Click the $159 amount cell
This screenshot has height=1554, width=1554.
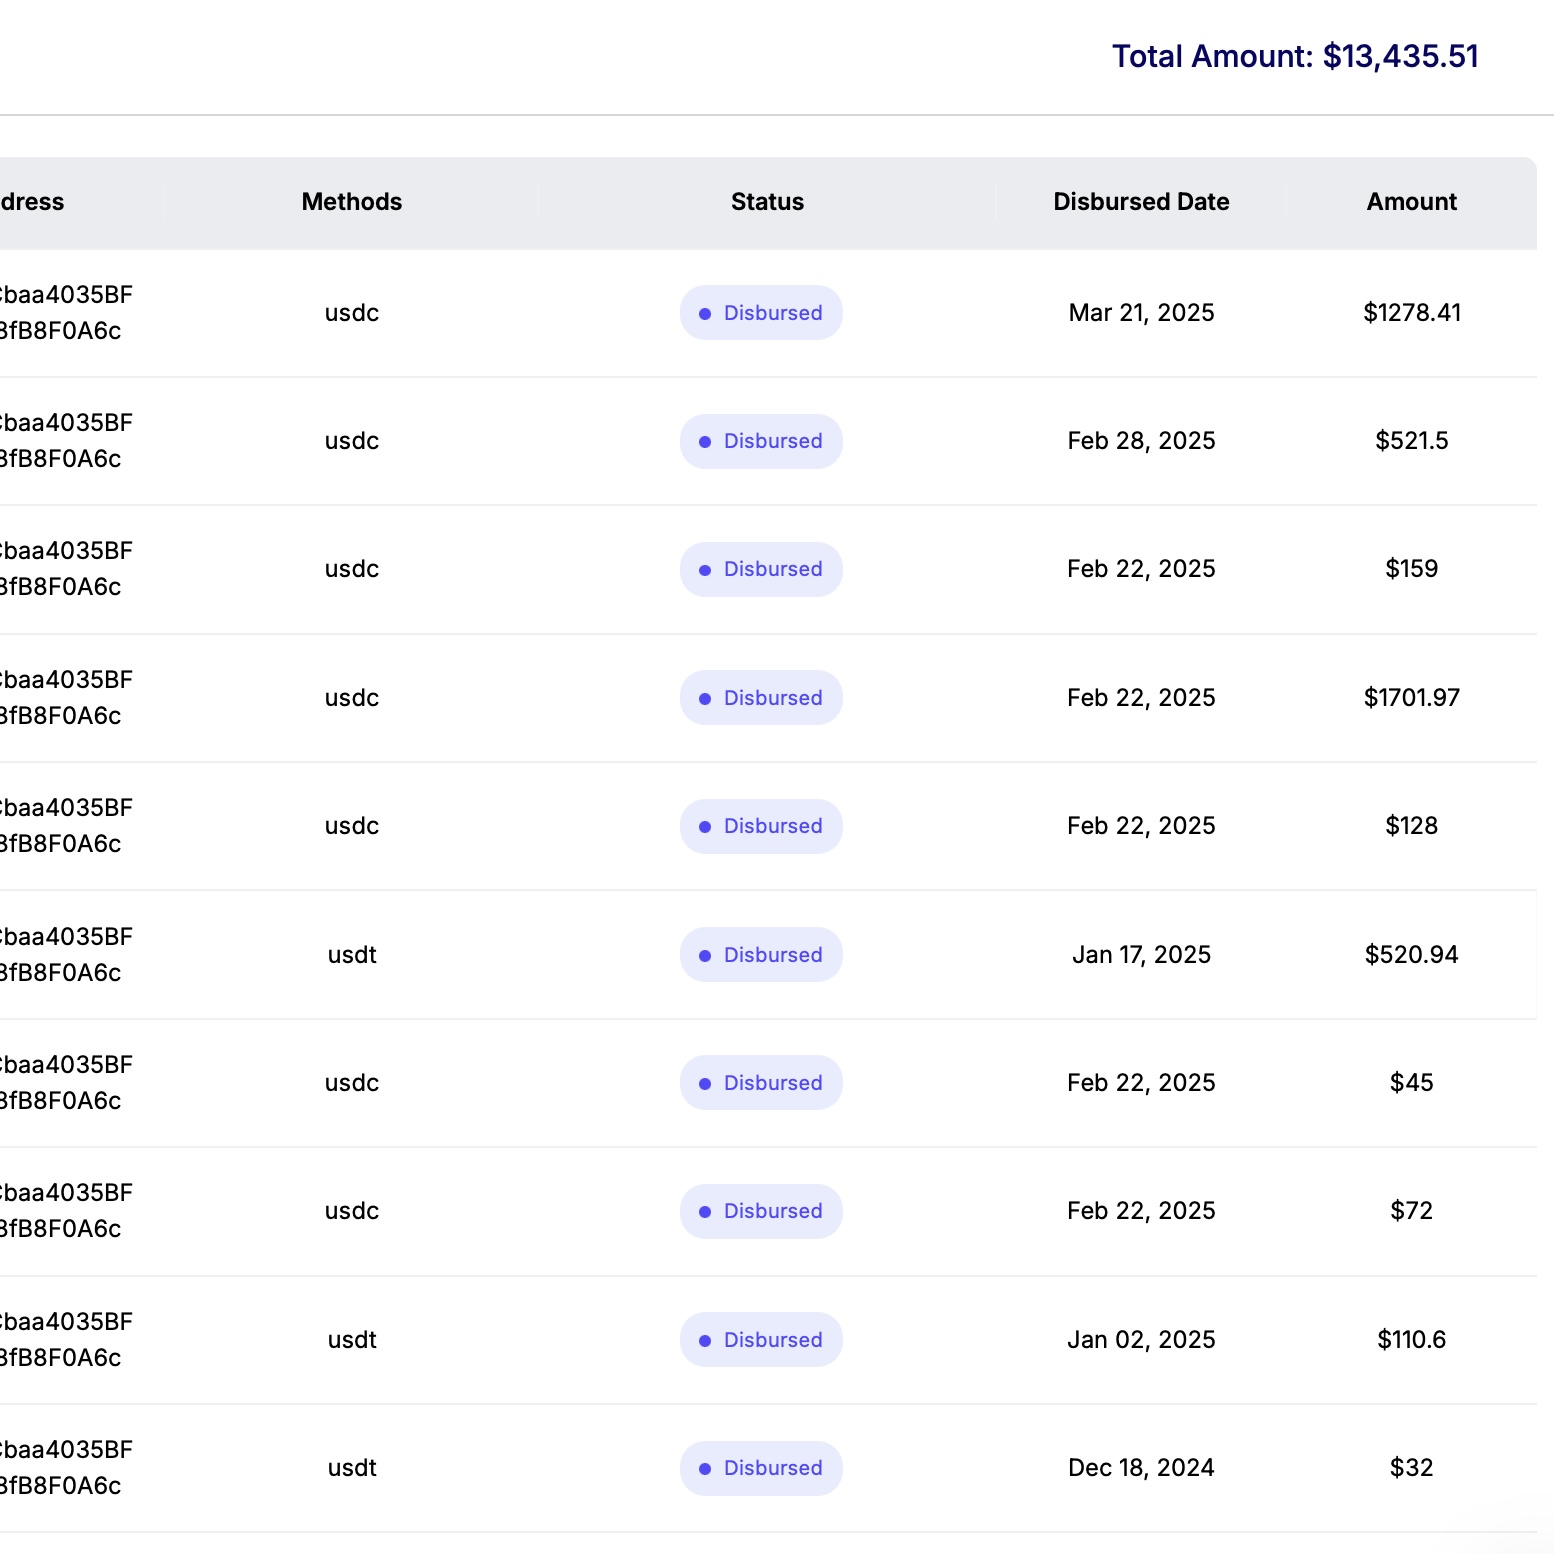tap(1412, 569)
